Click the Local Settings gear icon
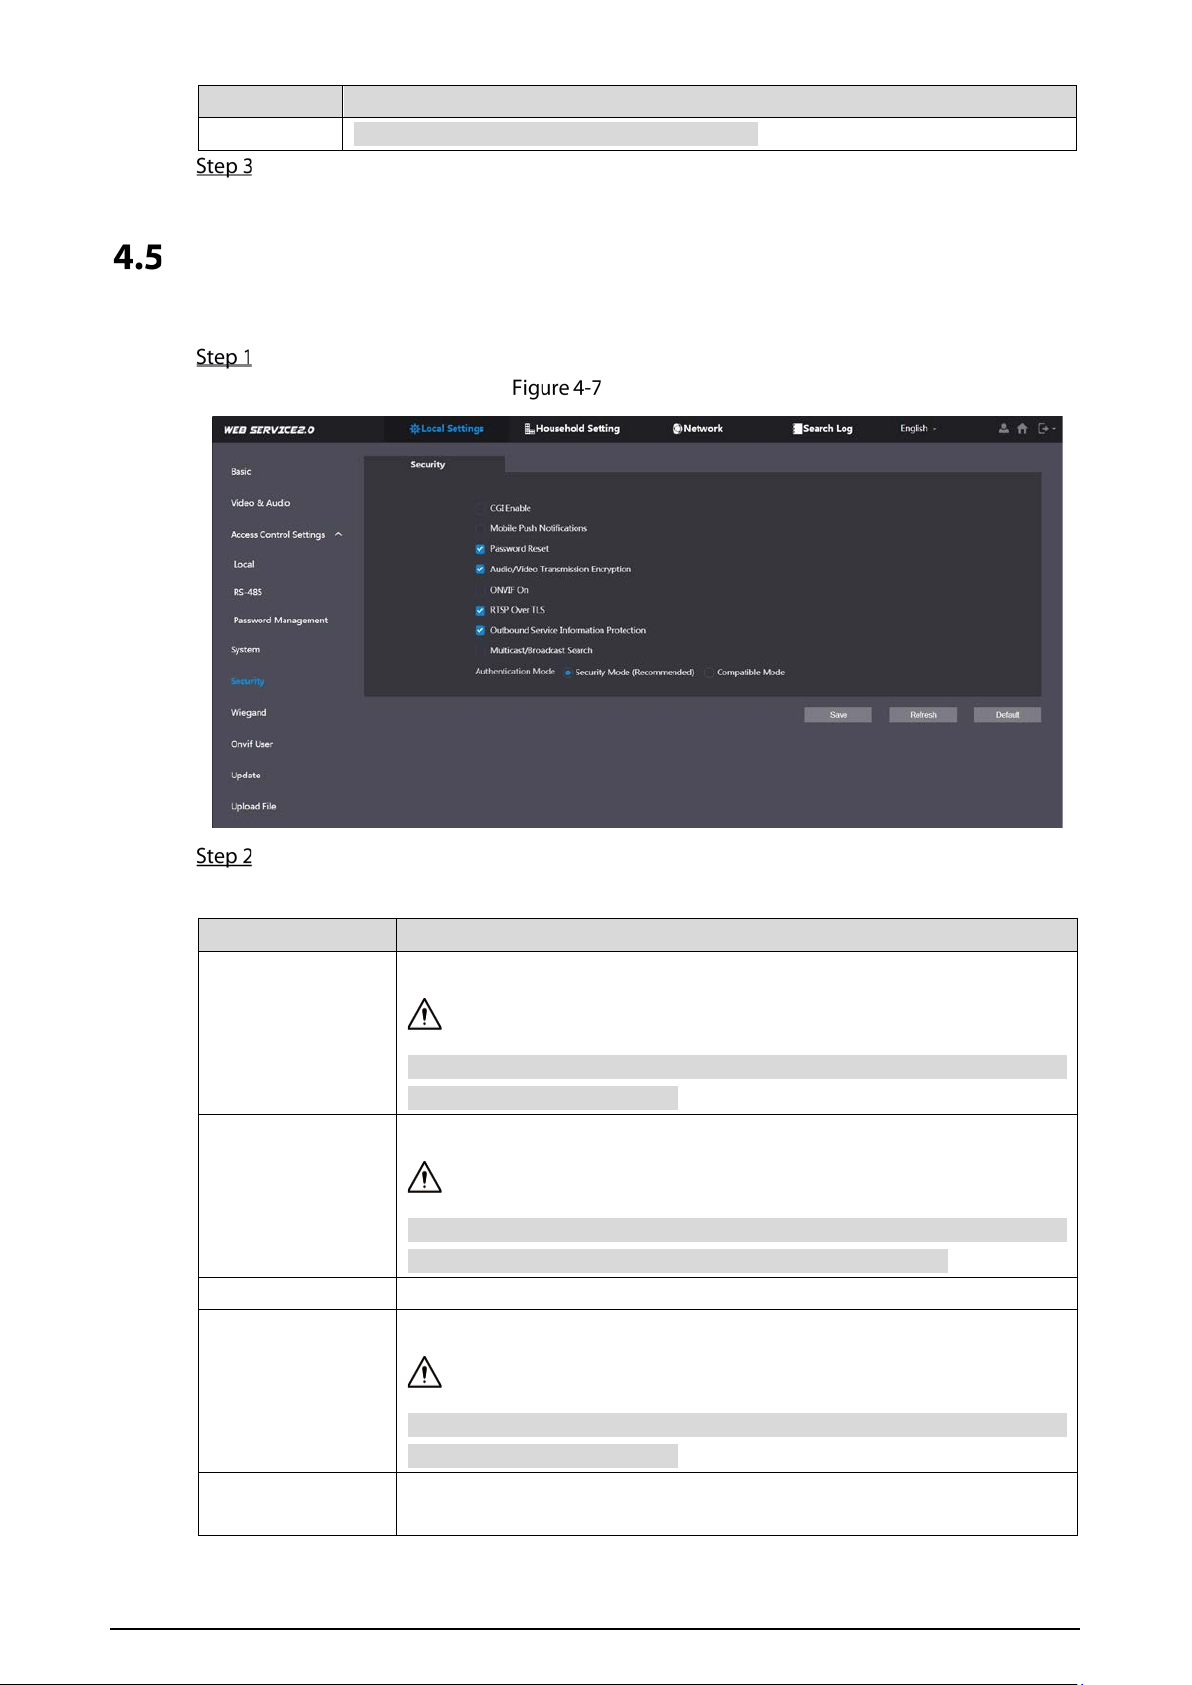 tap(414, 428)
